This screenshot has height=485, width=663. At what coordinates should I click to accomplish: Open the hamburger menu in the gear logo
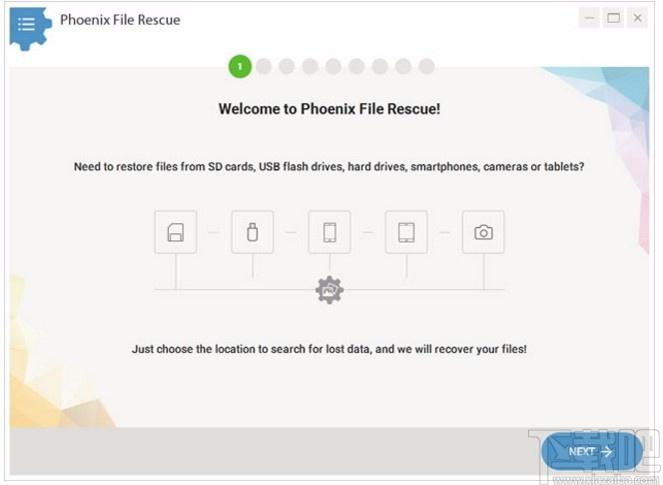(27, 23)
